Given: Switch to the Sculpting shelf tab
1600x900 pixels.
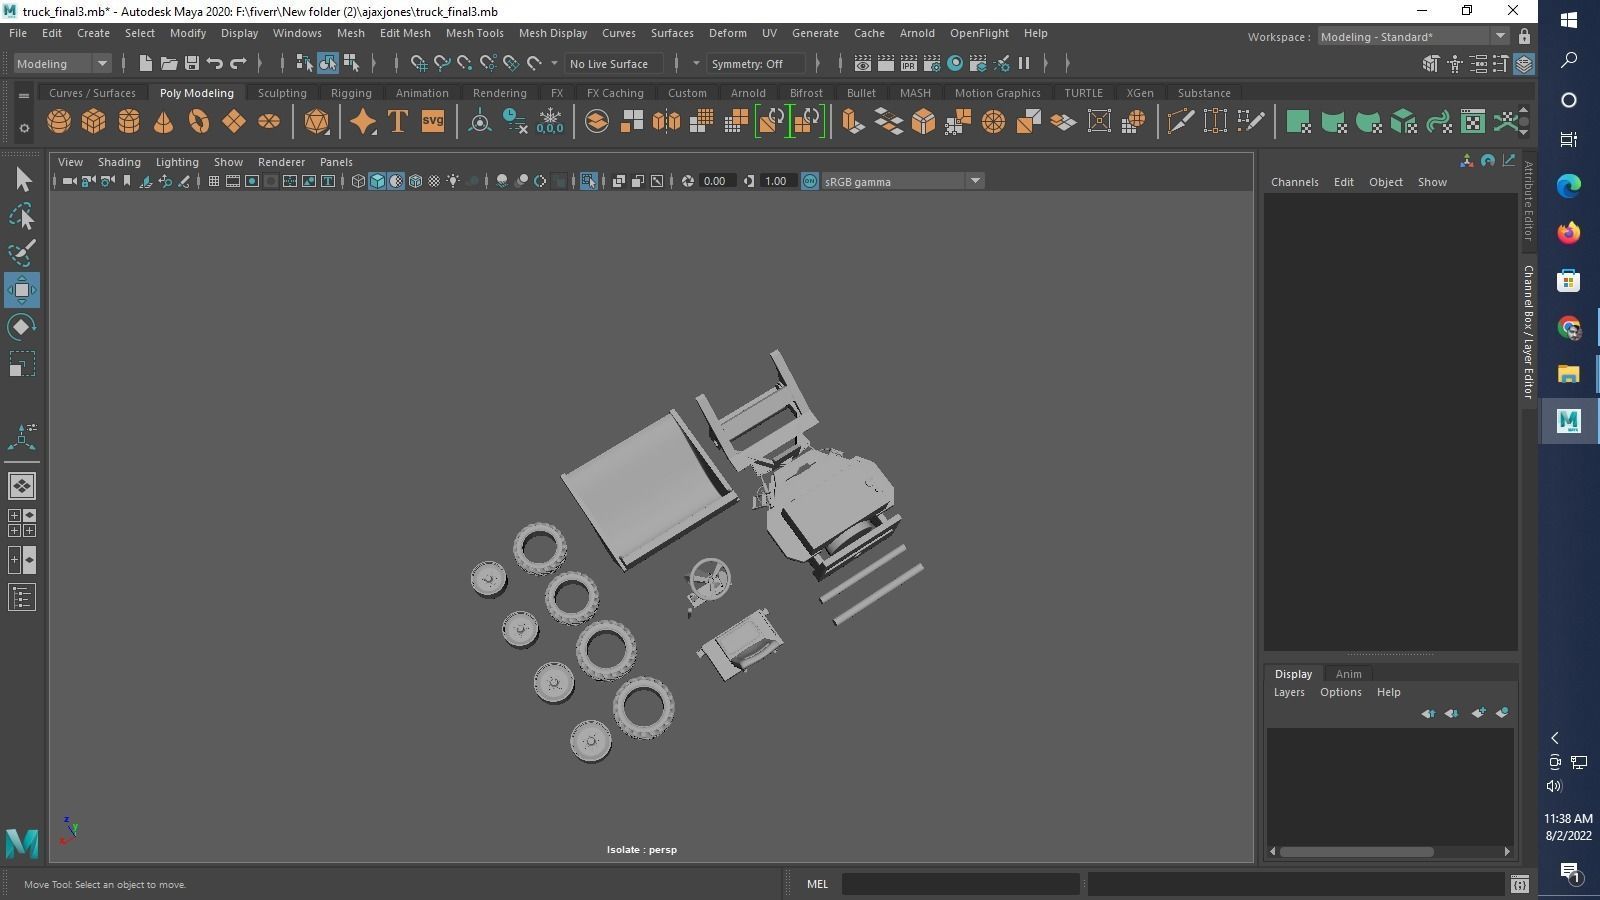Looking at the screenshot, I should [x=282, y=93].
